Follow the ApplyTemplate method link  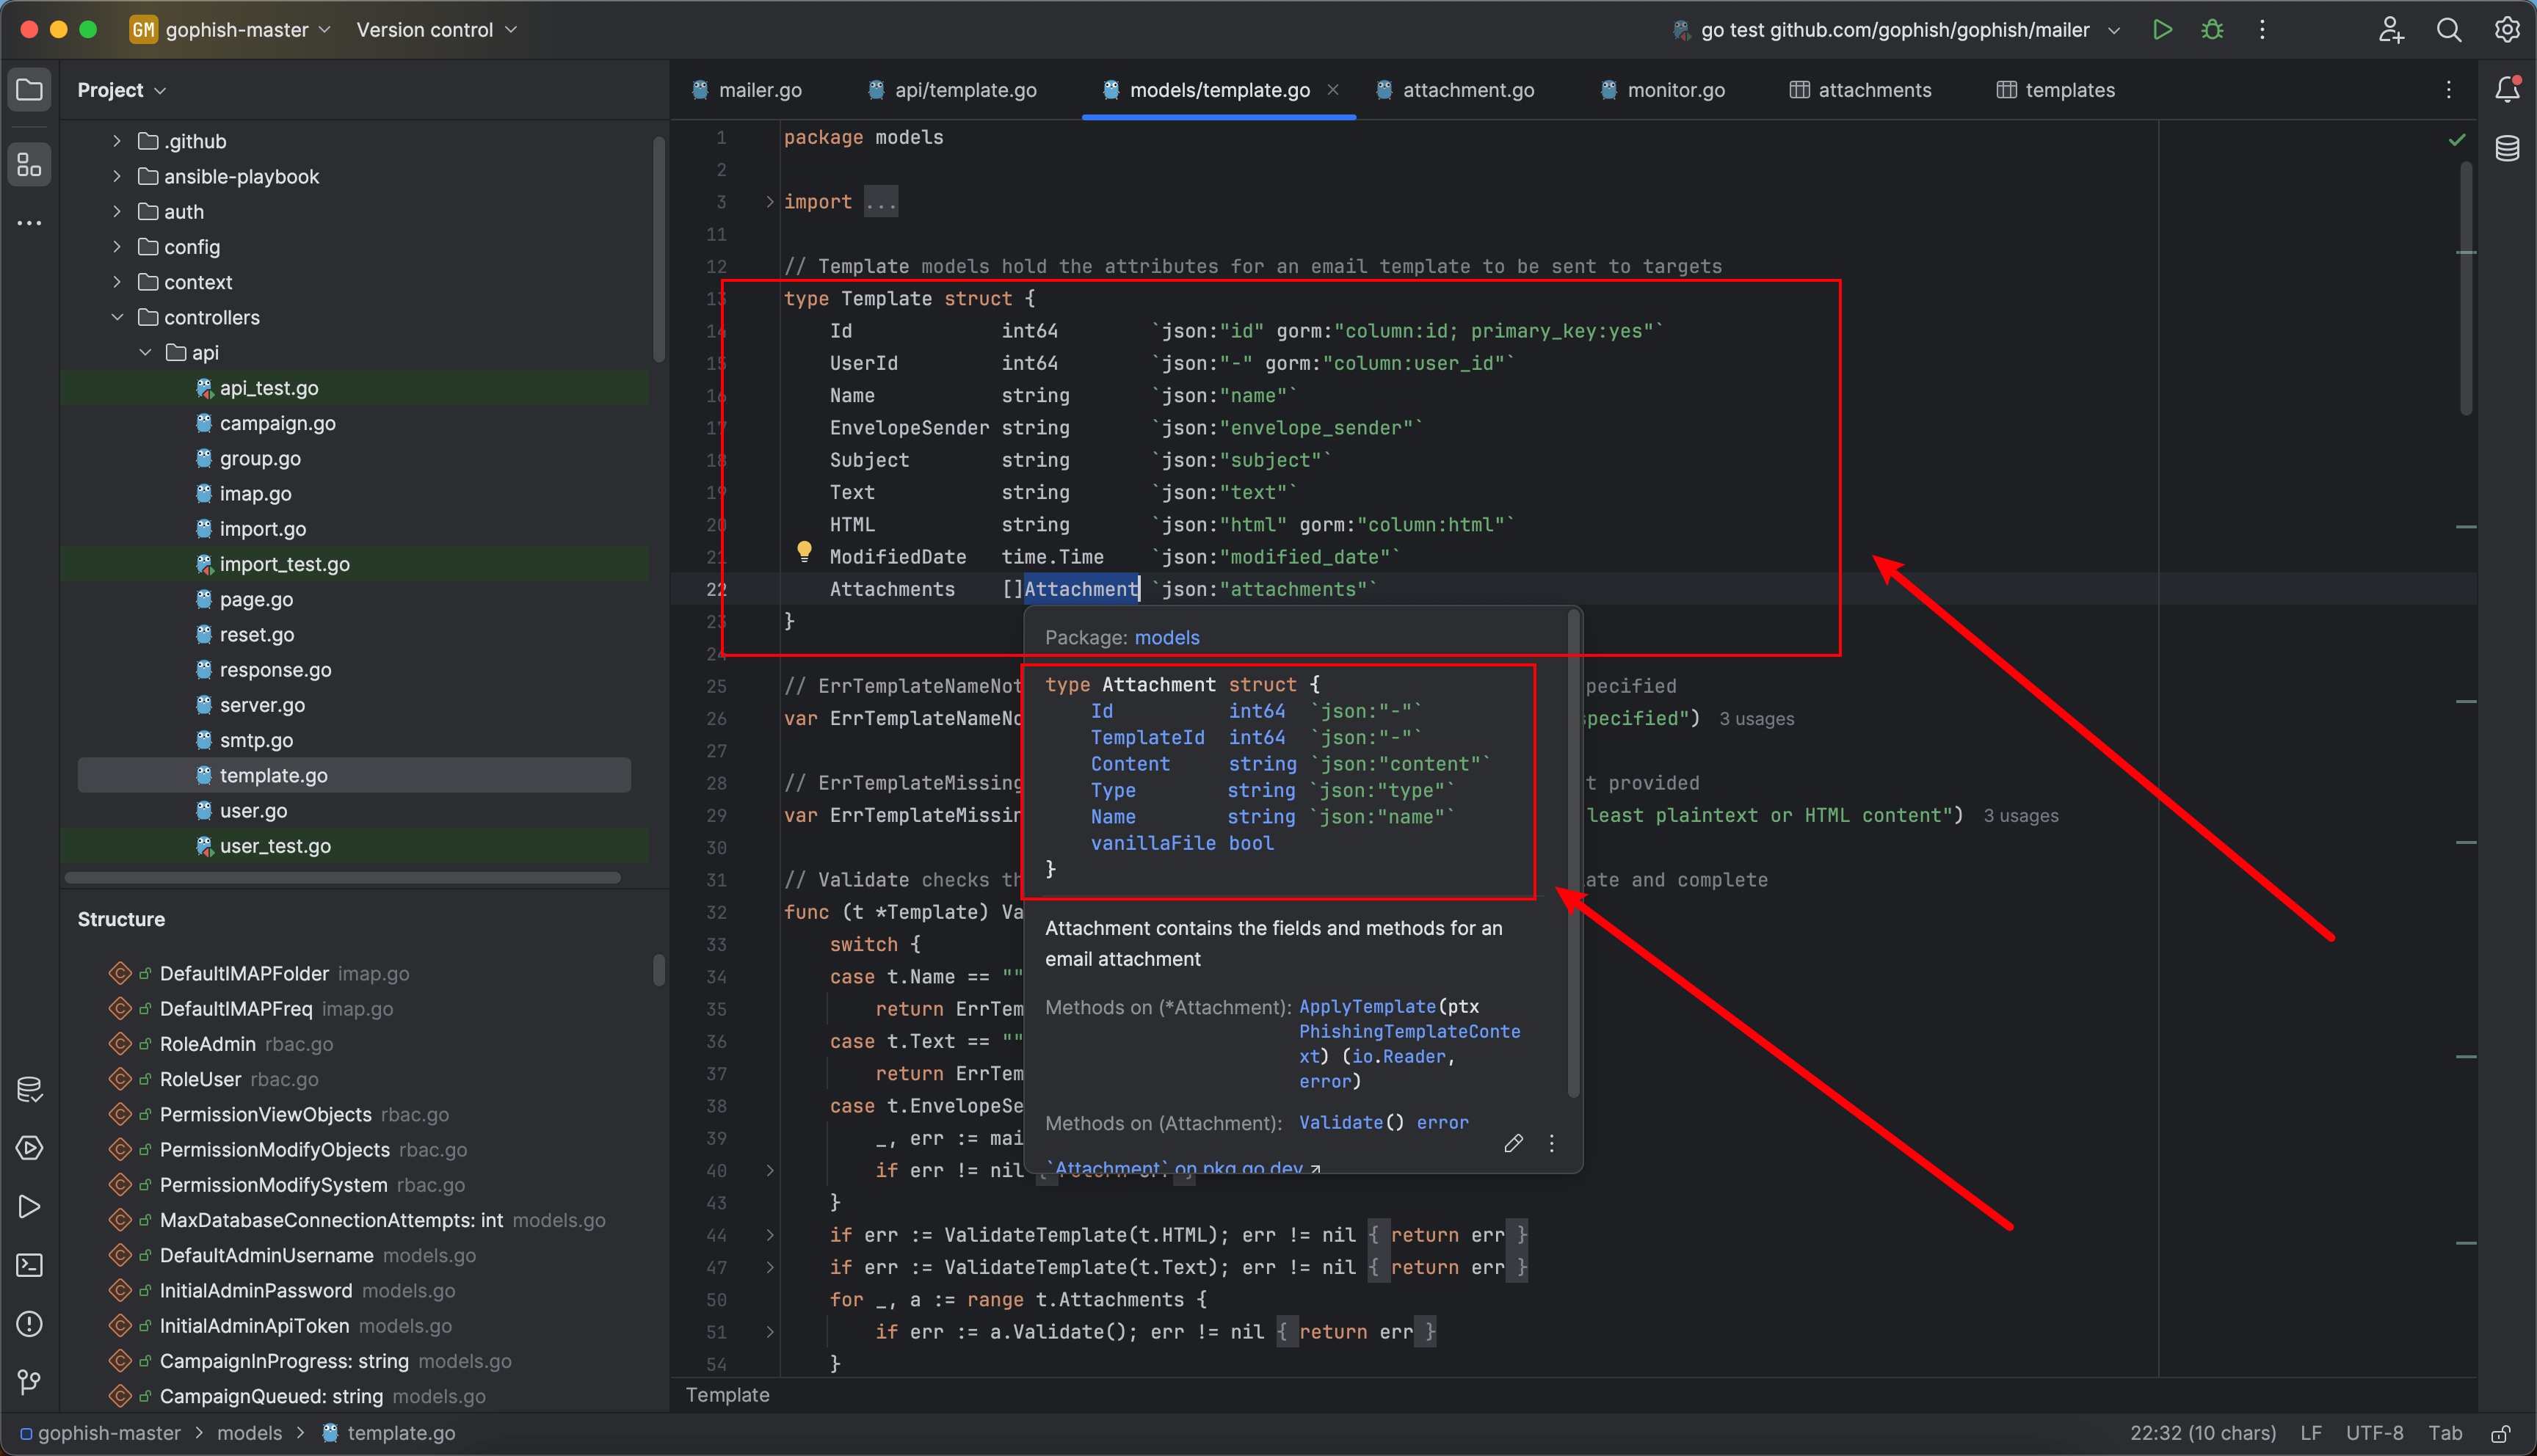[x=1367, y=1007]
